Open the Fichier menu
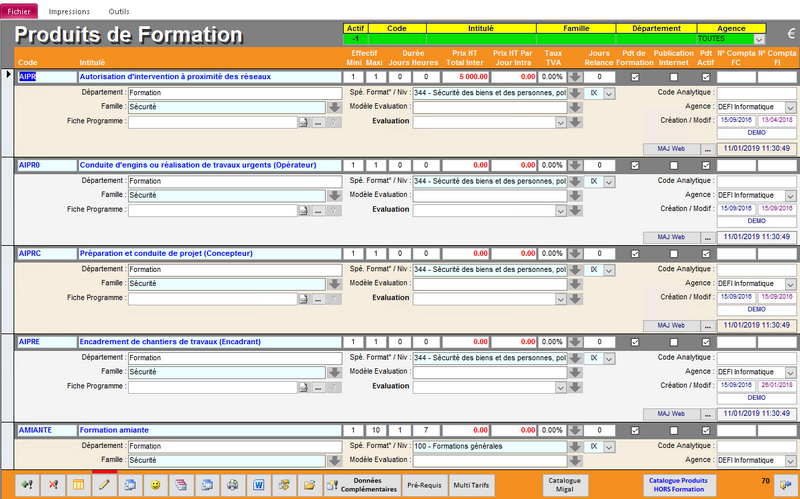 (20, 10)
